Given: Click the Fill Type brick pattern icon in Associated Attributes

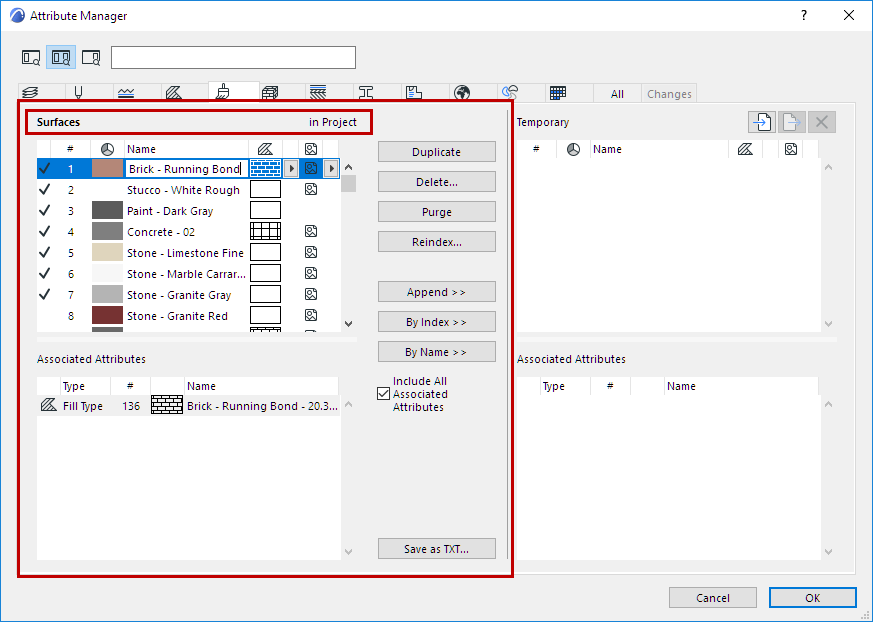Looking at the screenshot, I should tap(166, 405).
